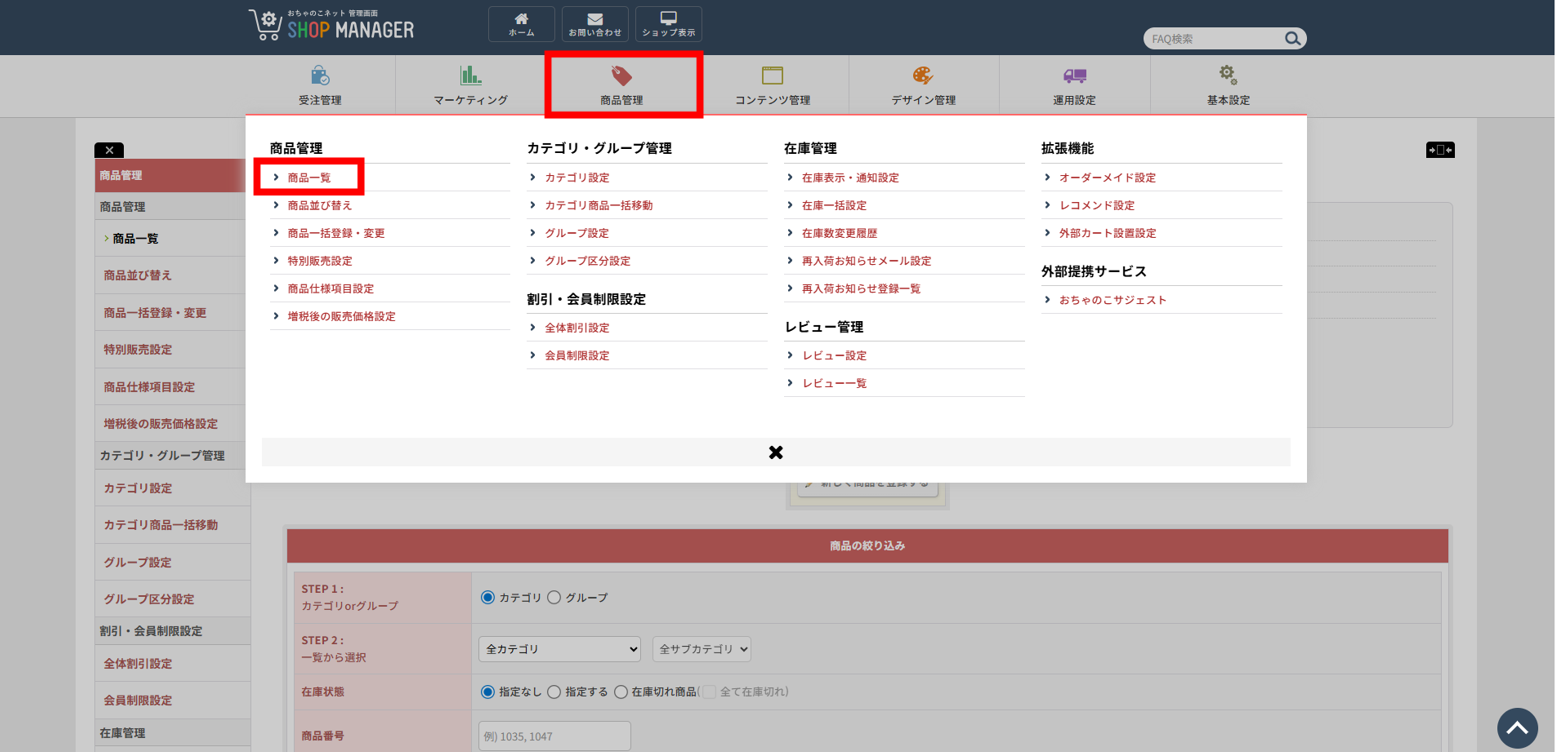Click the ショップ表示 monitor icon

pos(668,19)
